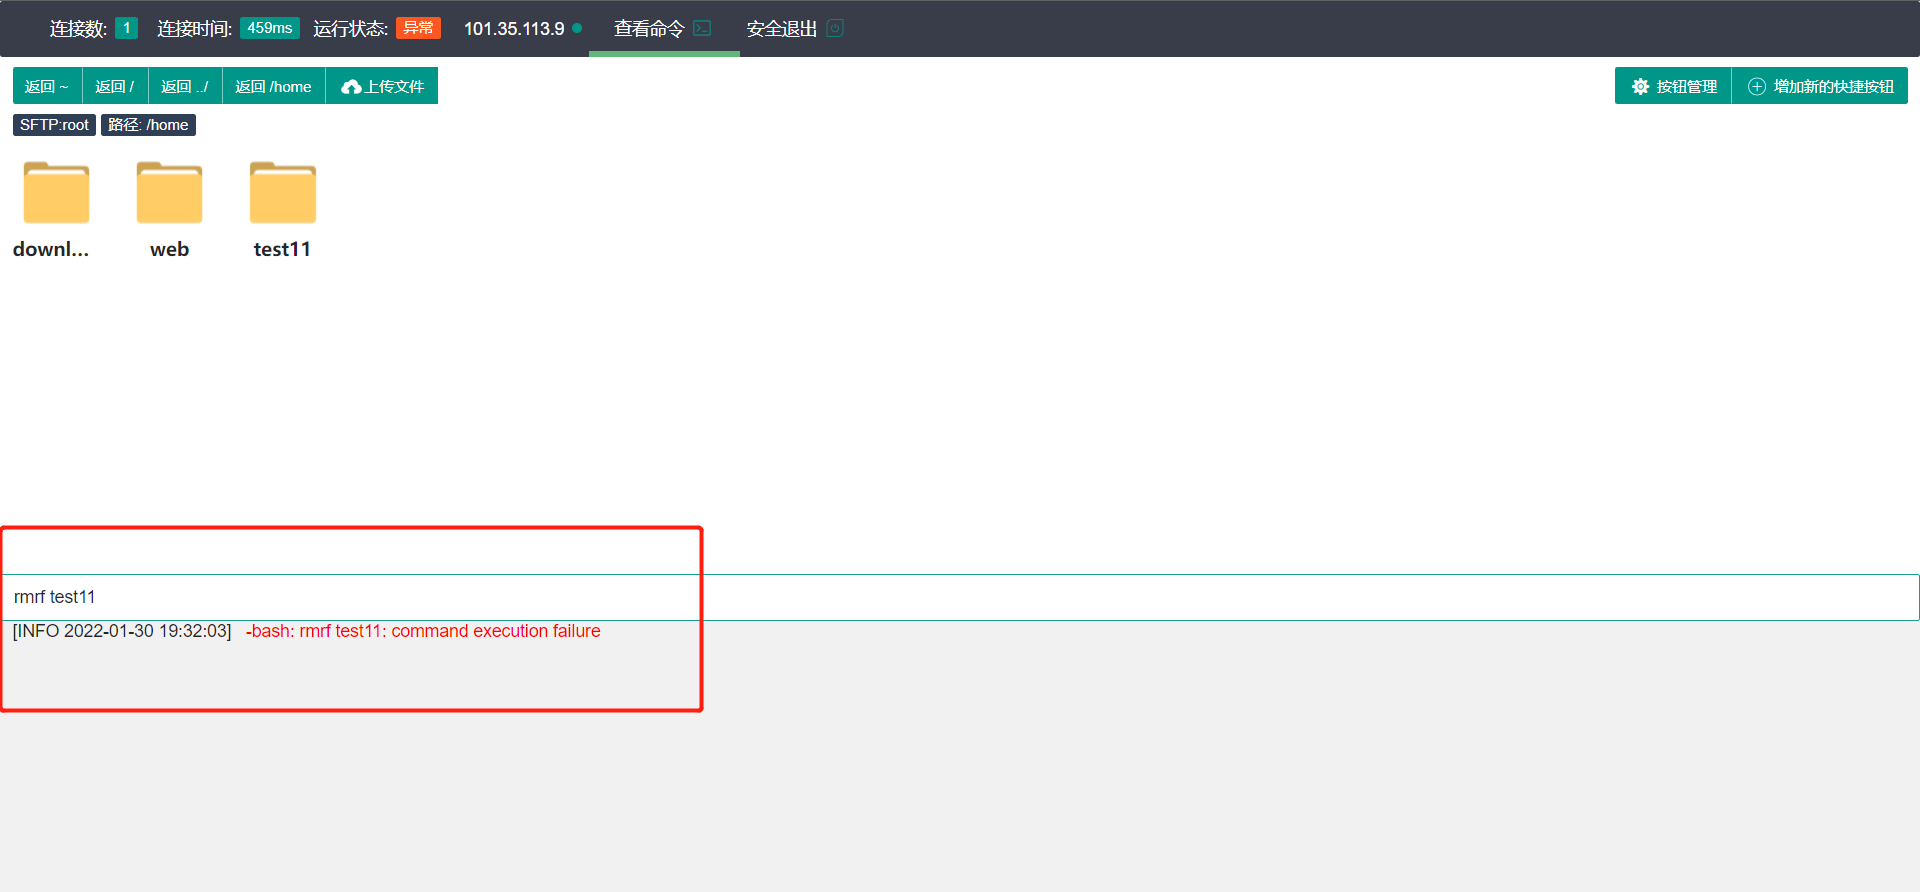1920x892 pixels.
Task: Click the 返回 ~ button
Action: point(47,86)
